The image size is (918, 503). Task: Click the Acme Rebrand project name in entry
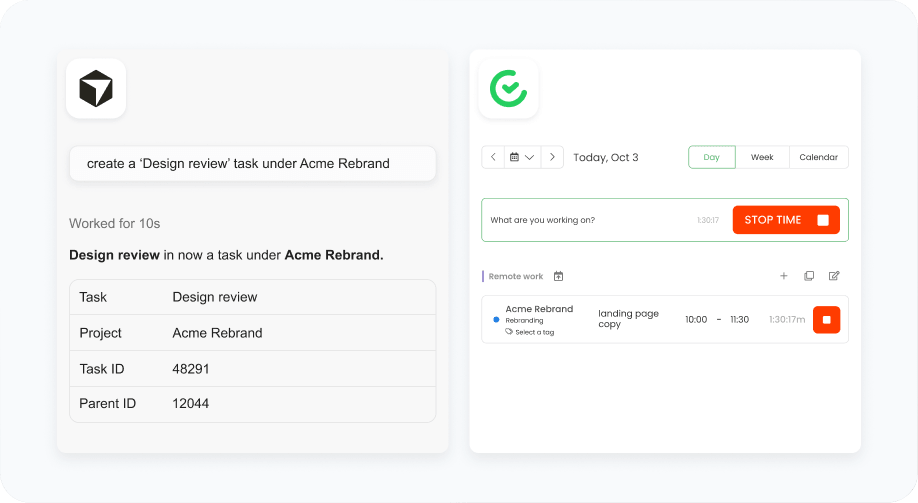539,309
